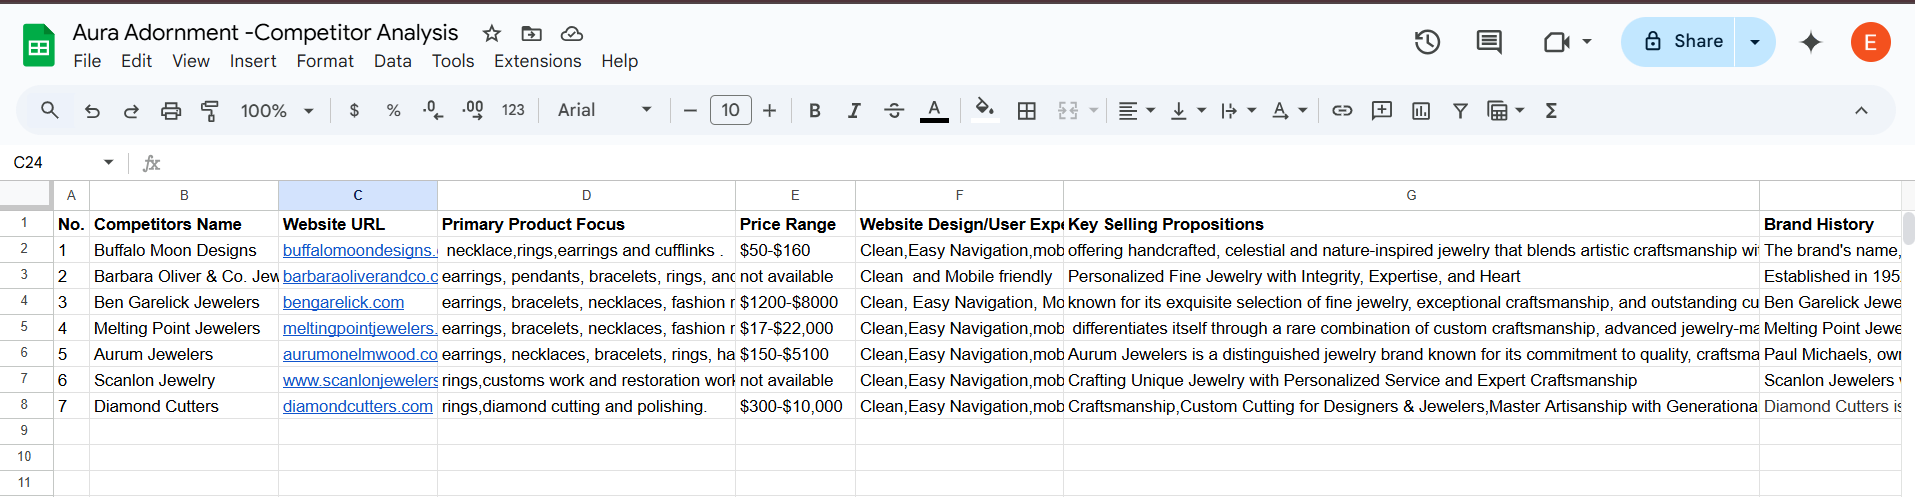
Task: Toggle bold formatting
Action: click(x=815, y=111)
